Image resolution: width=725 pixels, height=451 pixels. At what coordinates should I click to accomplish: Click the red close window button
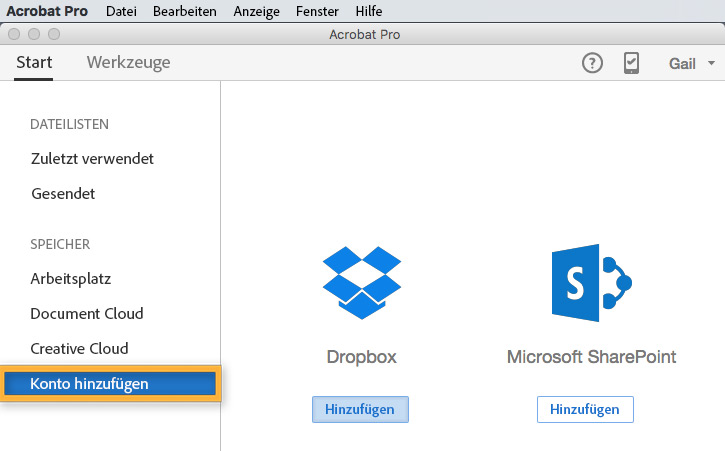14,34
